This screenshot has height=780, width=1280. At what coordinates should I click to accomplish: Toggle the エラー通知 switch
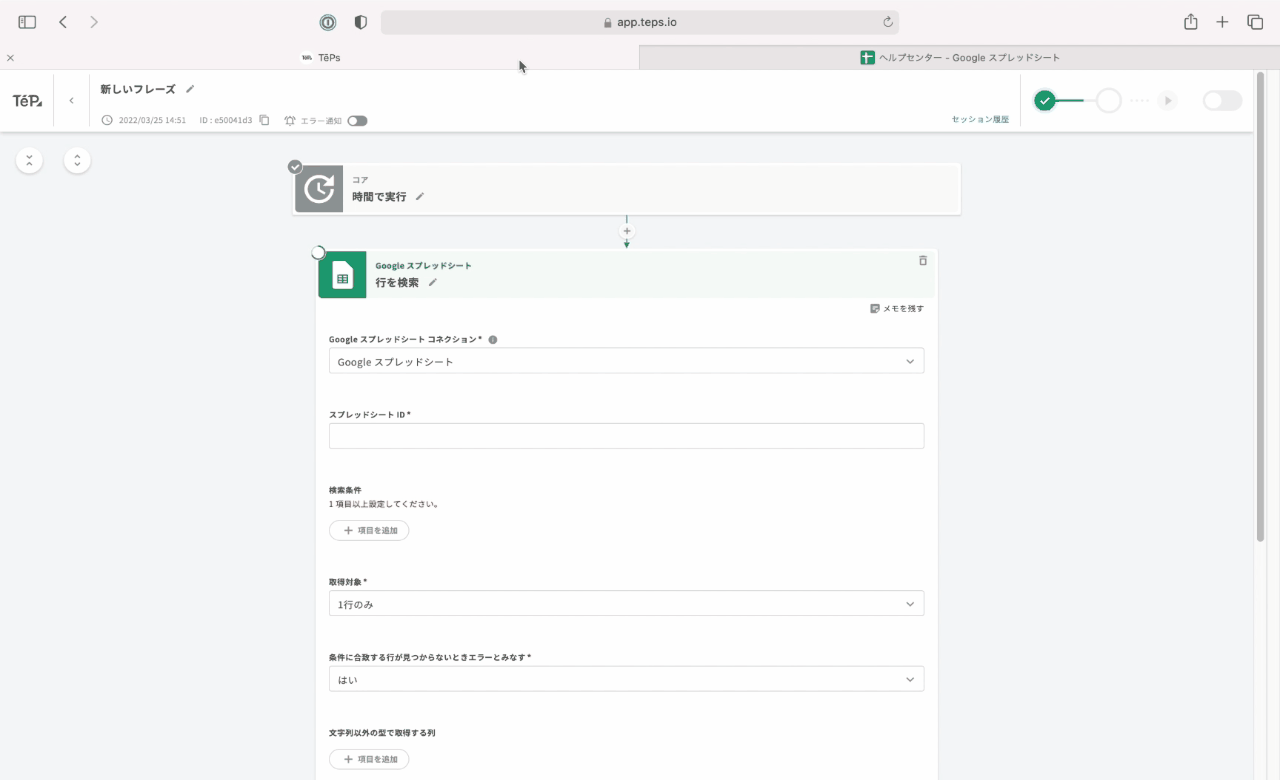(x=357, y=121)
